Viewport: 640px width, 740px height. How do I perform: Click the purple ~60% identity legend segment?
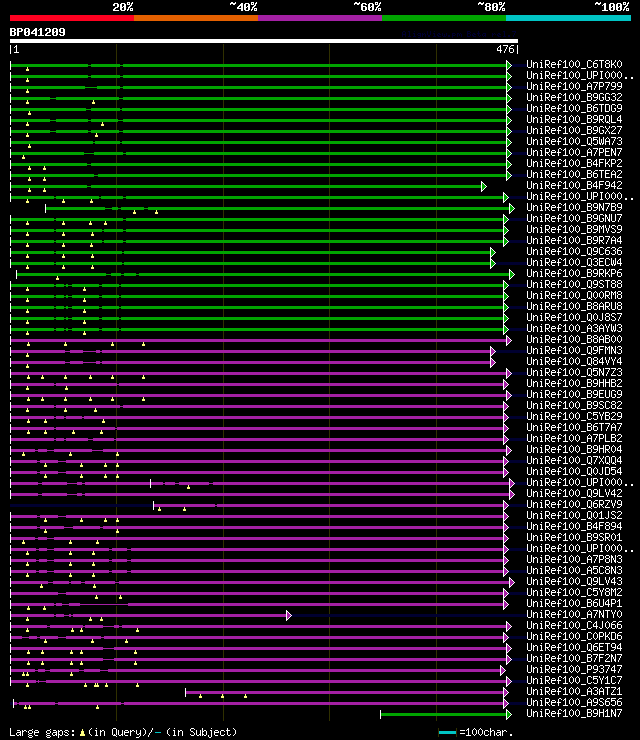(x=320, y=18)
